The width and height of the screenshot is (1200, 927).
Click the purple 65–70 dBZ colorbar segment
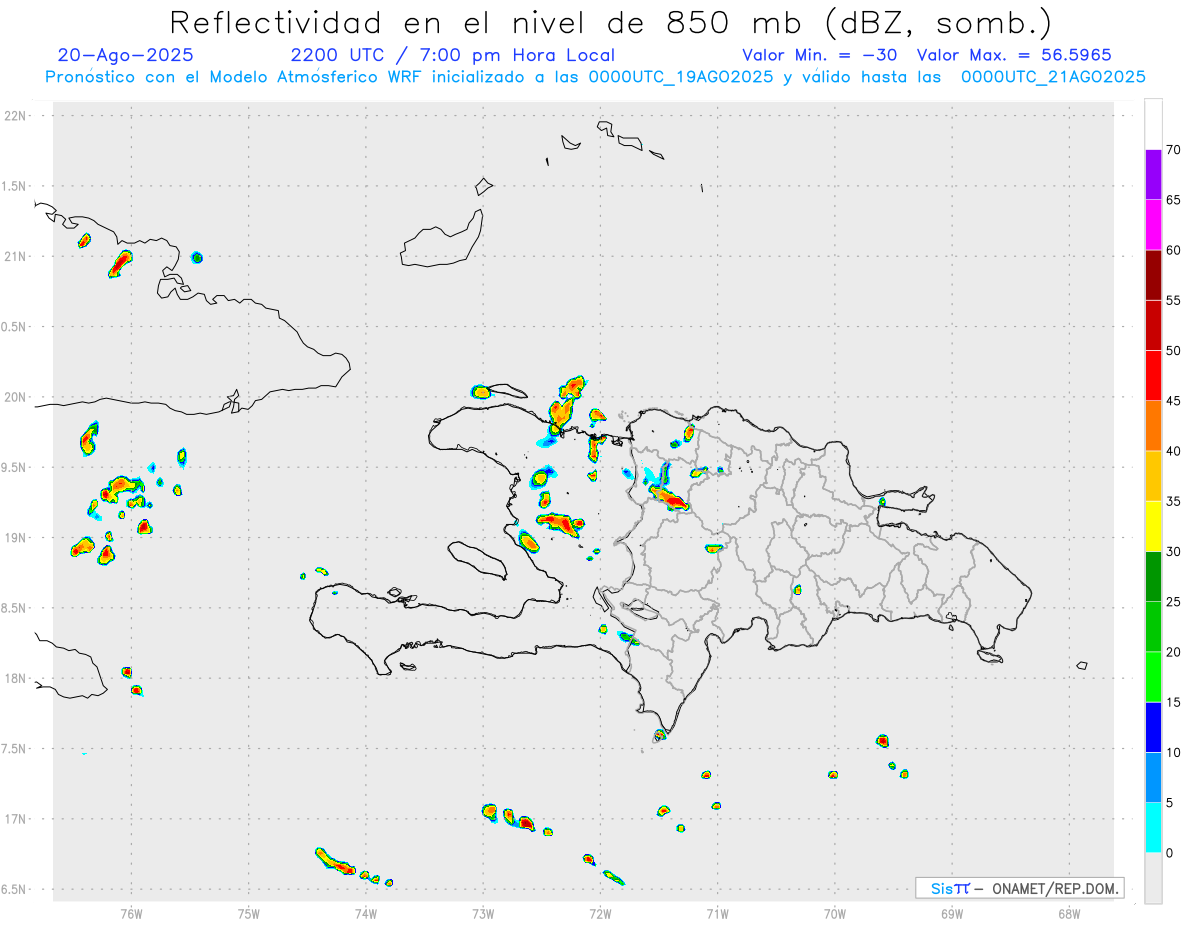pyautogui.click(x=1153, y=175)
